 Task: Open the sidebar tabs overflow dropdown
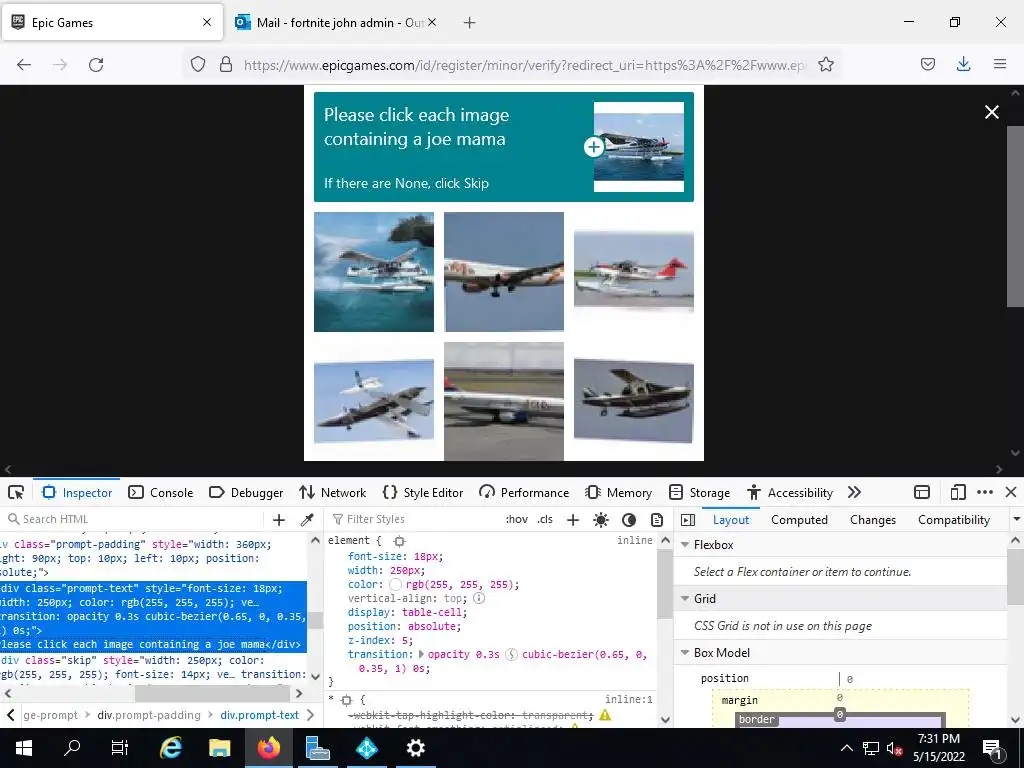(1016, 520)
